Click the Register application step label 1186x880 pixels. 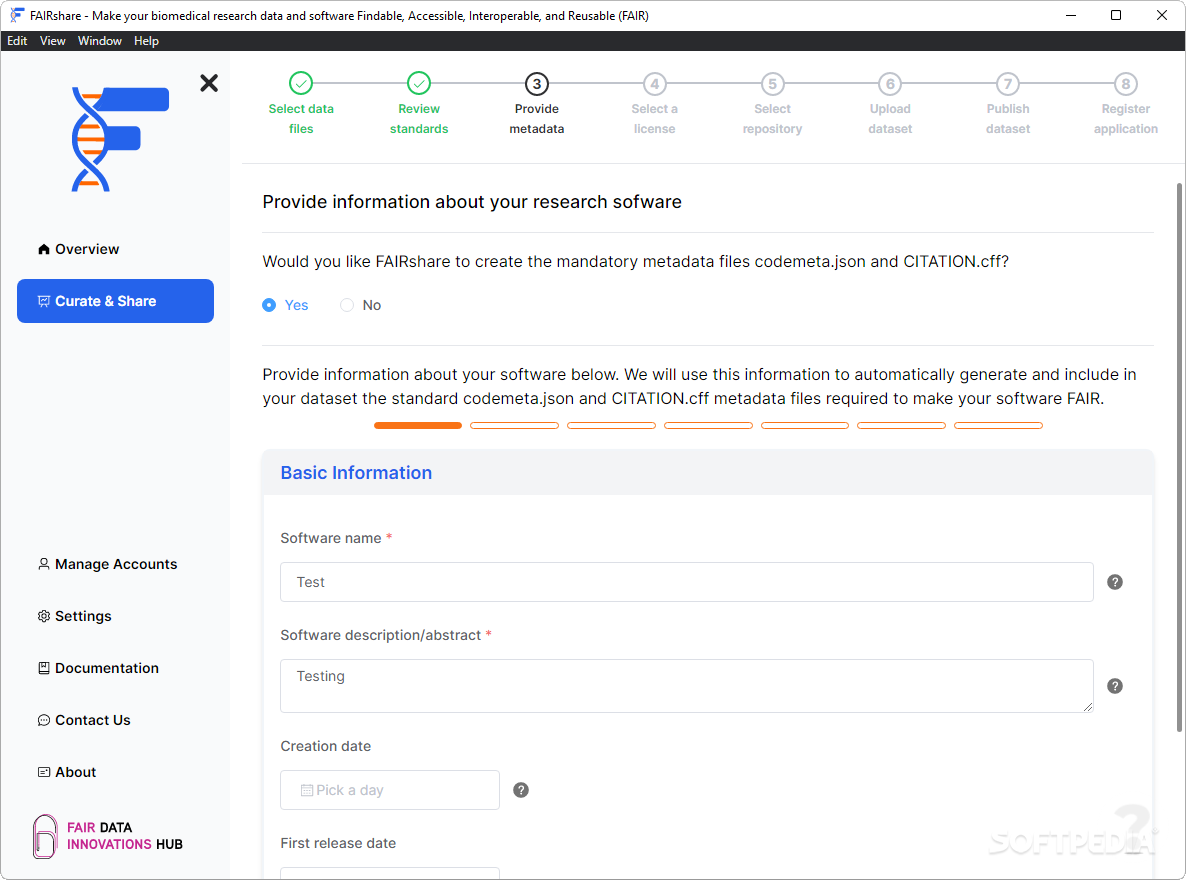click(1126, 119)
